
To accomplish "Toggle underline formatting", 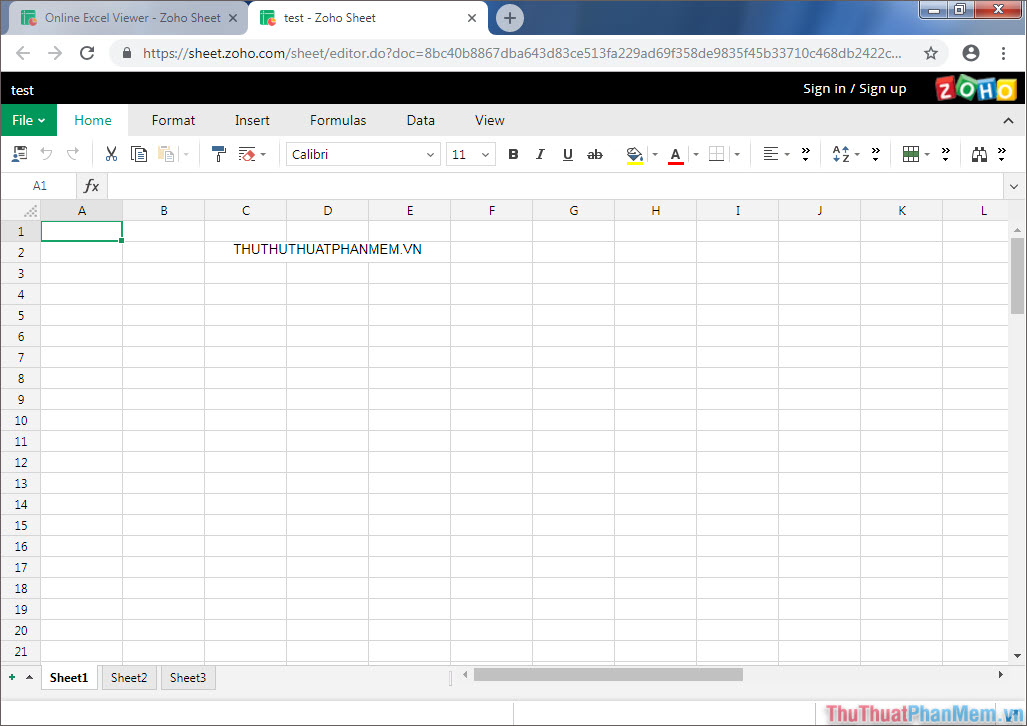I will [568, 154].
